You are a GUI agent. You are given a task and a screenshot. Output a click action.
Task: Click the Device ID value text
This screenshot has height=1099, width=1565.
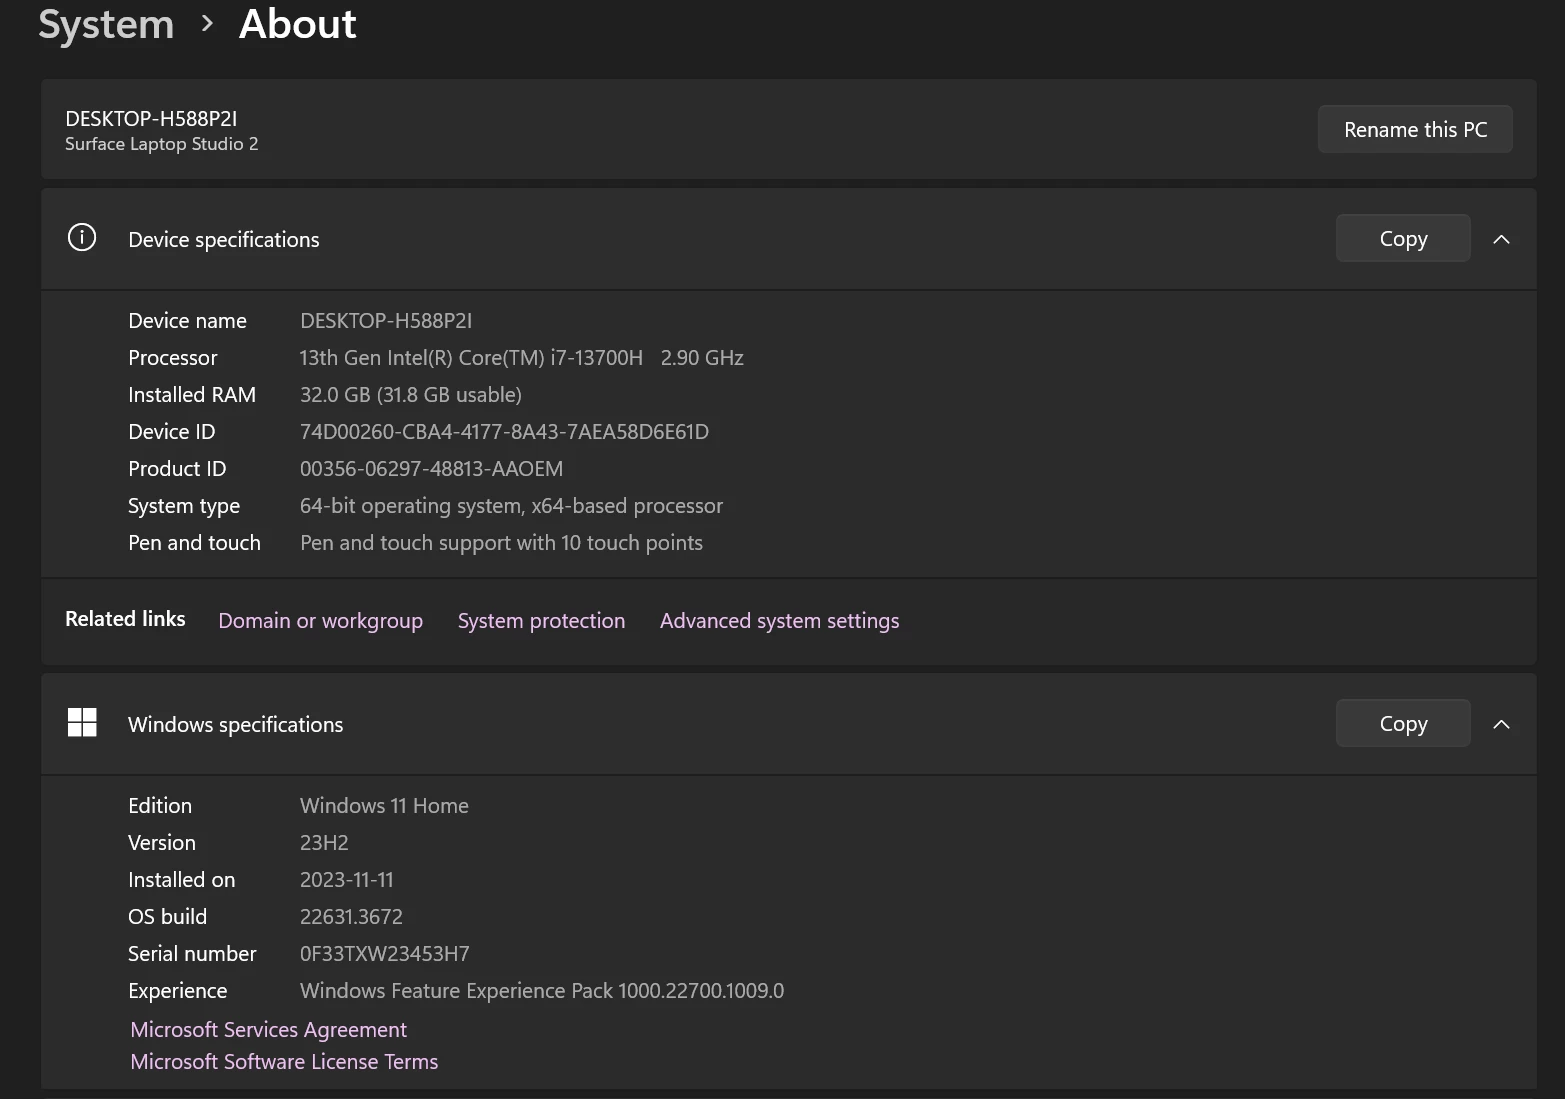point(504,432)
